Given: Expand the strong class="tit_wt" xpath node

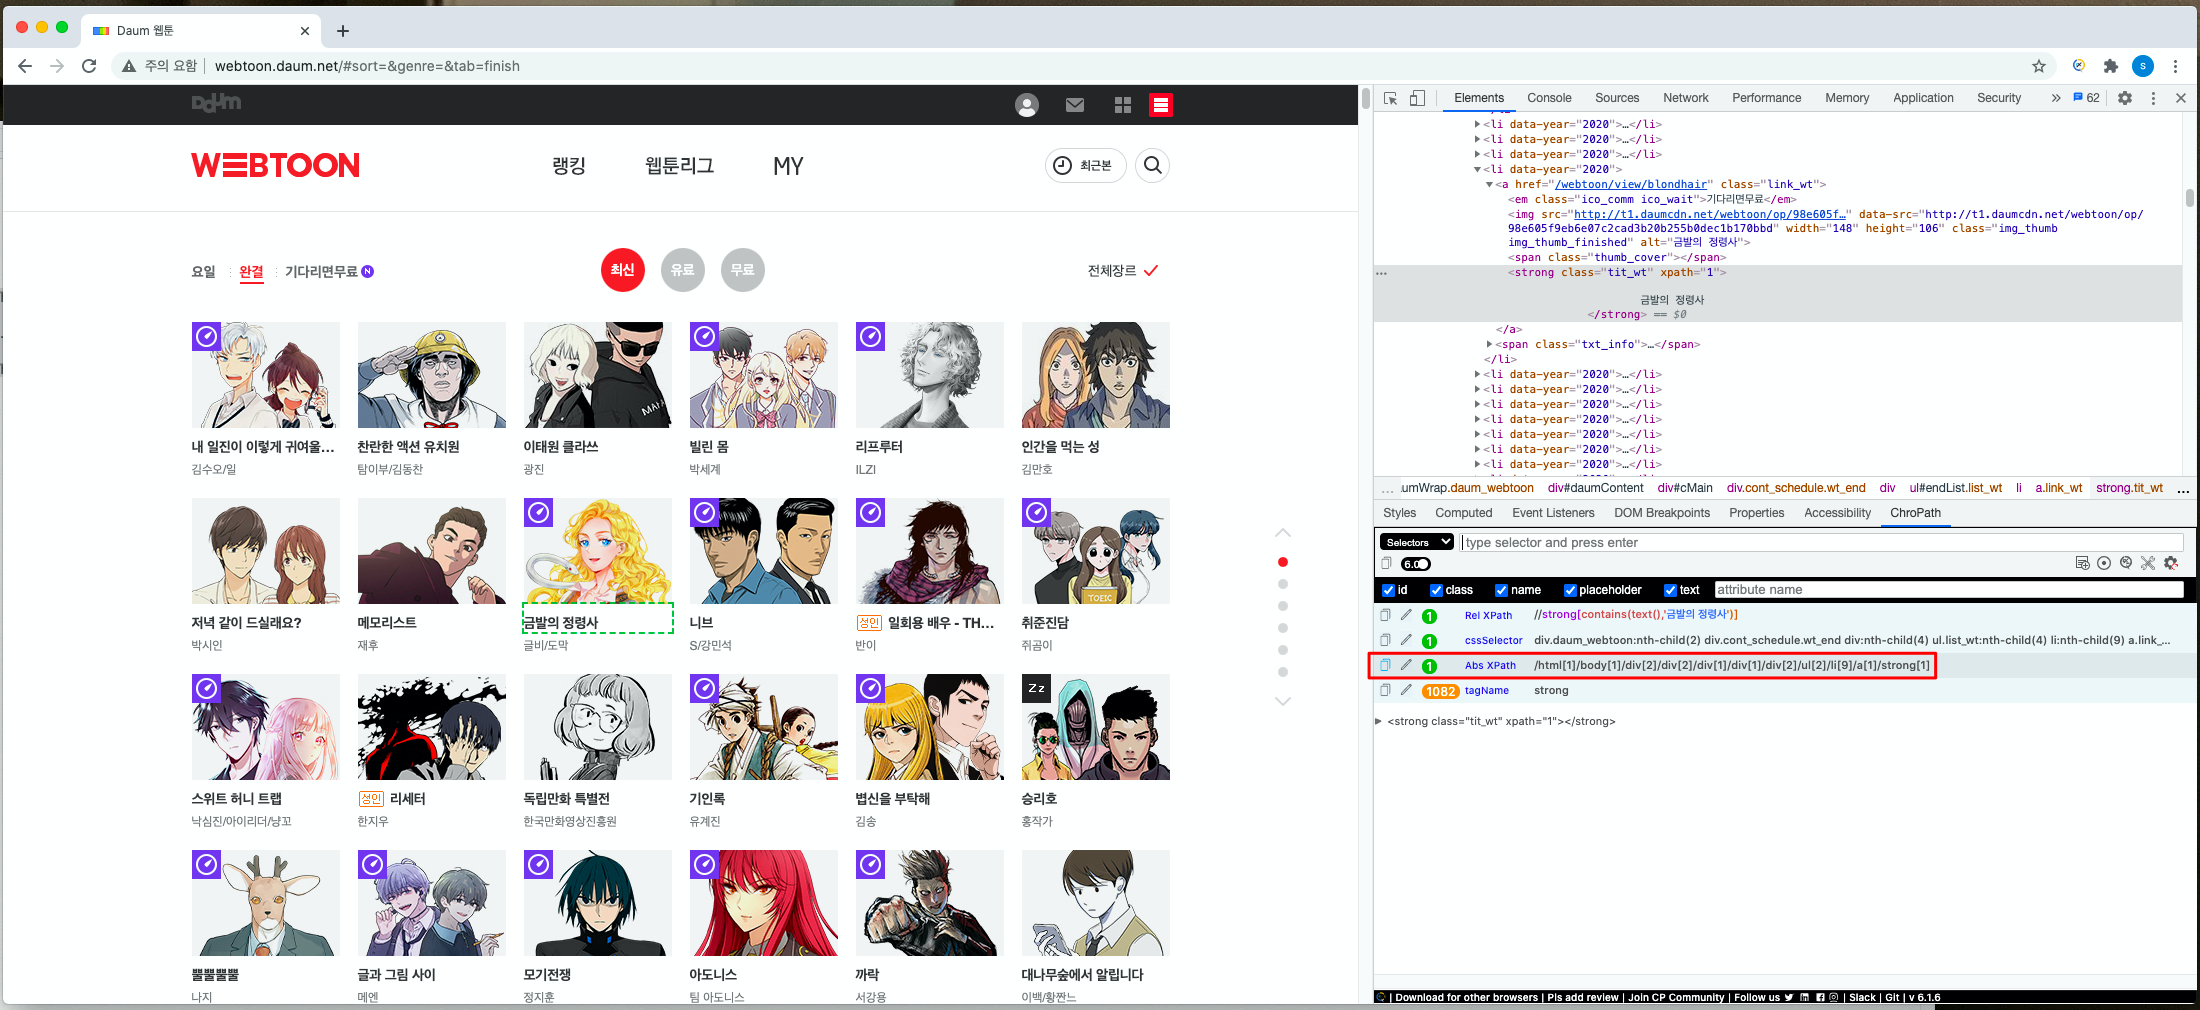Looking at the screenshot, I should click(x=1378, y=721).
